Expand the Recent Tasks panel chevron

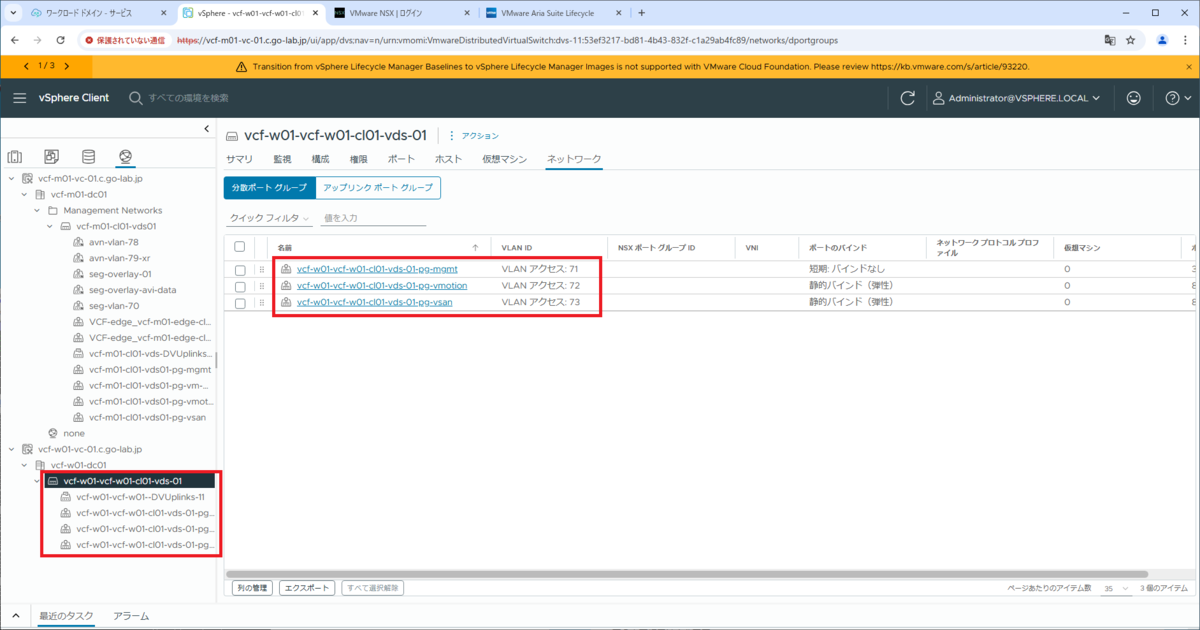tap(15, 616)
